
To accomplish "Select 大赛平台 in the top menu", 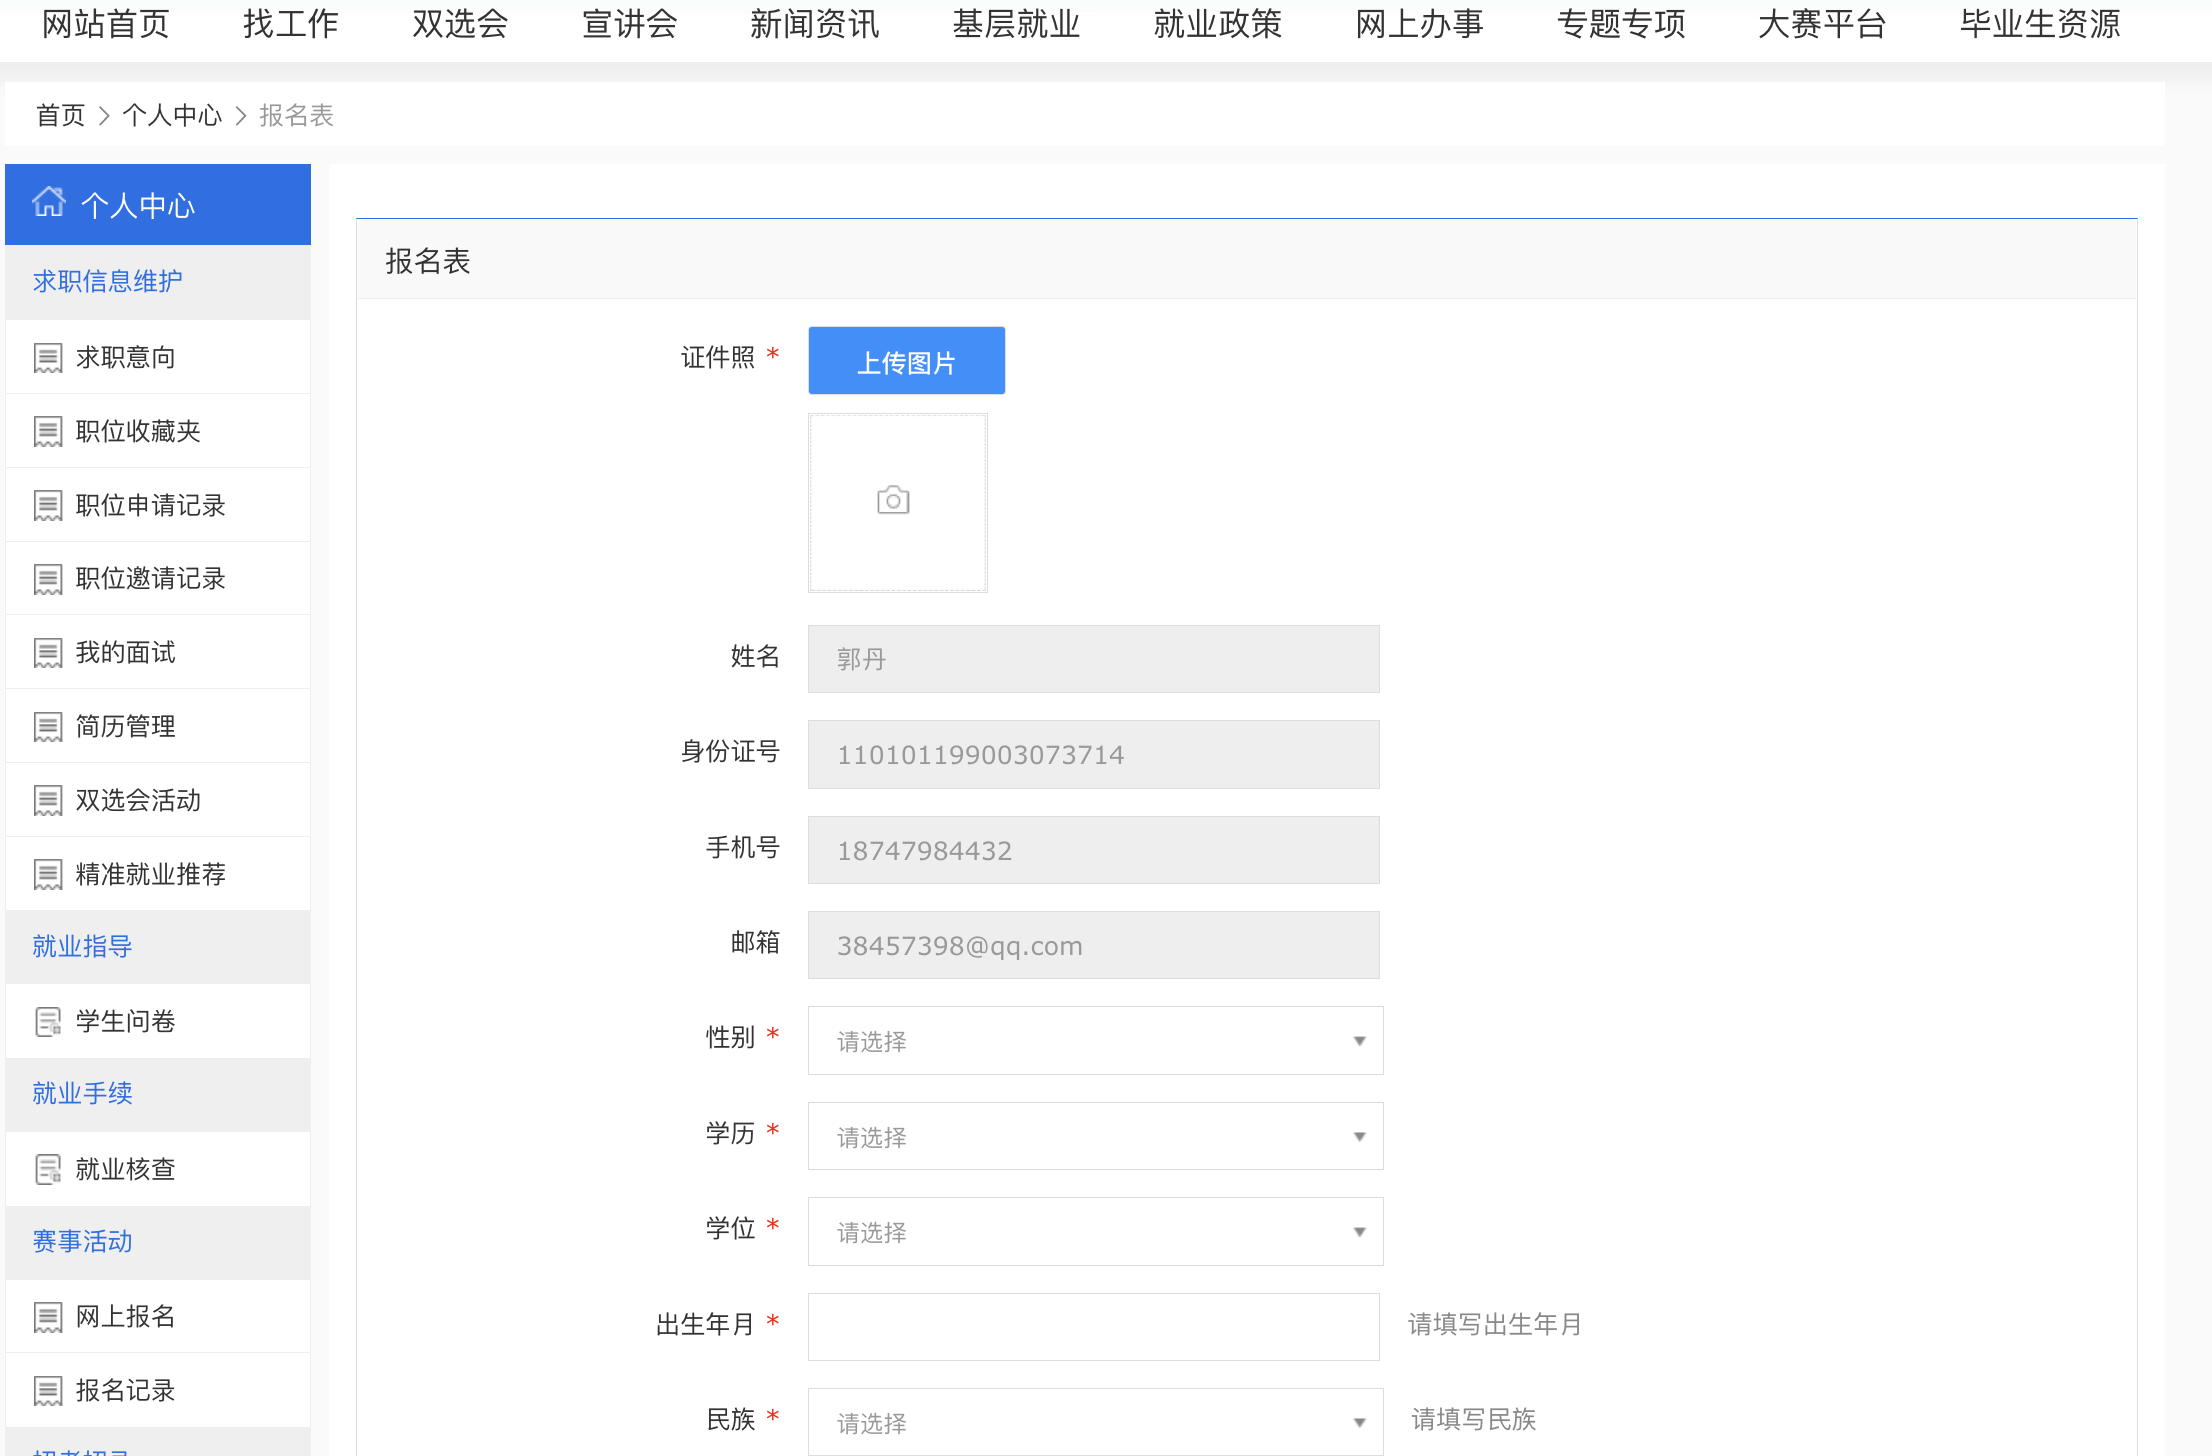I will [x=1822, y=24].
